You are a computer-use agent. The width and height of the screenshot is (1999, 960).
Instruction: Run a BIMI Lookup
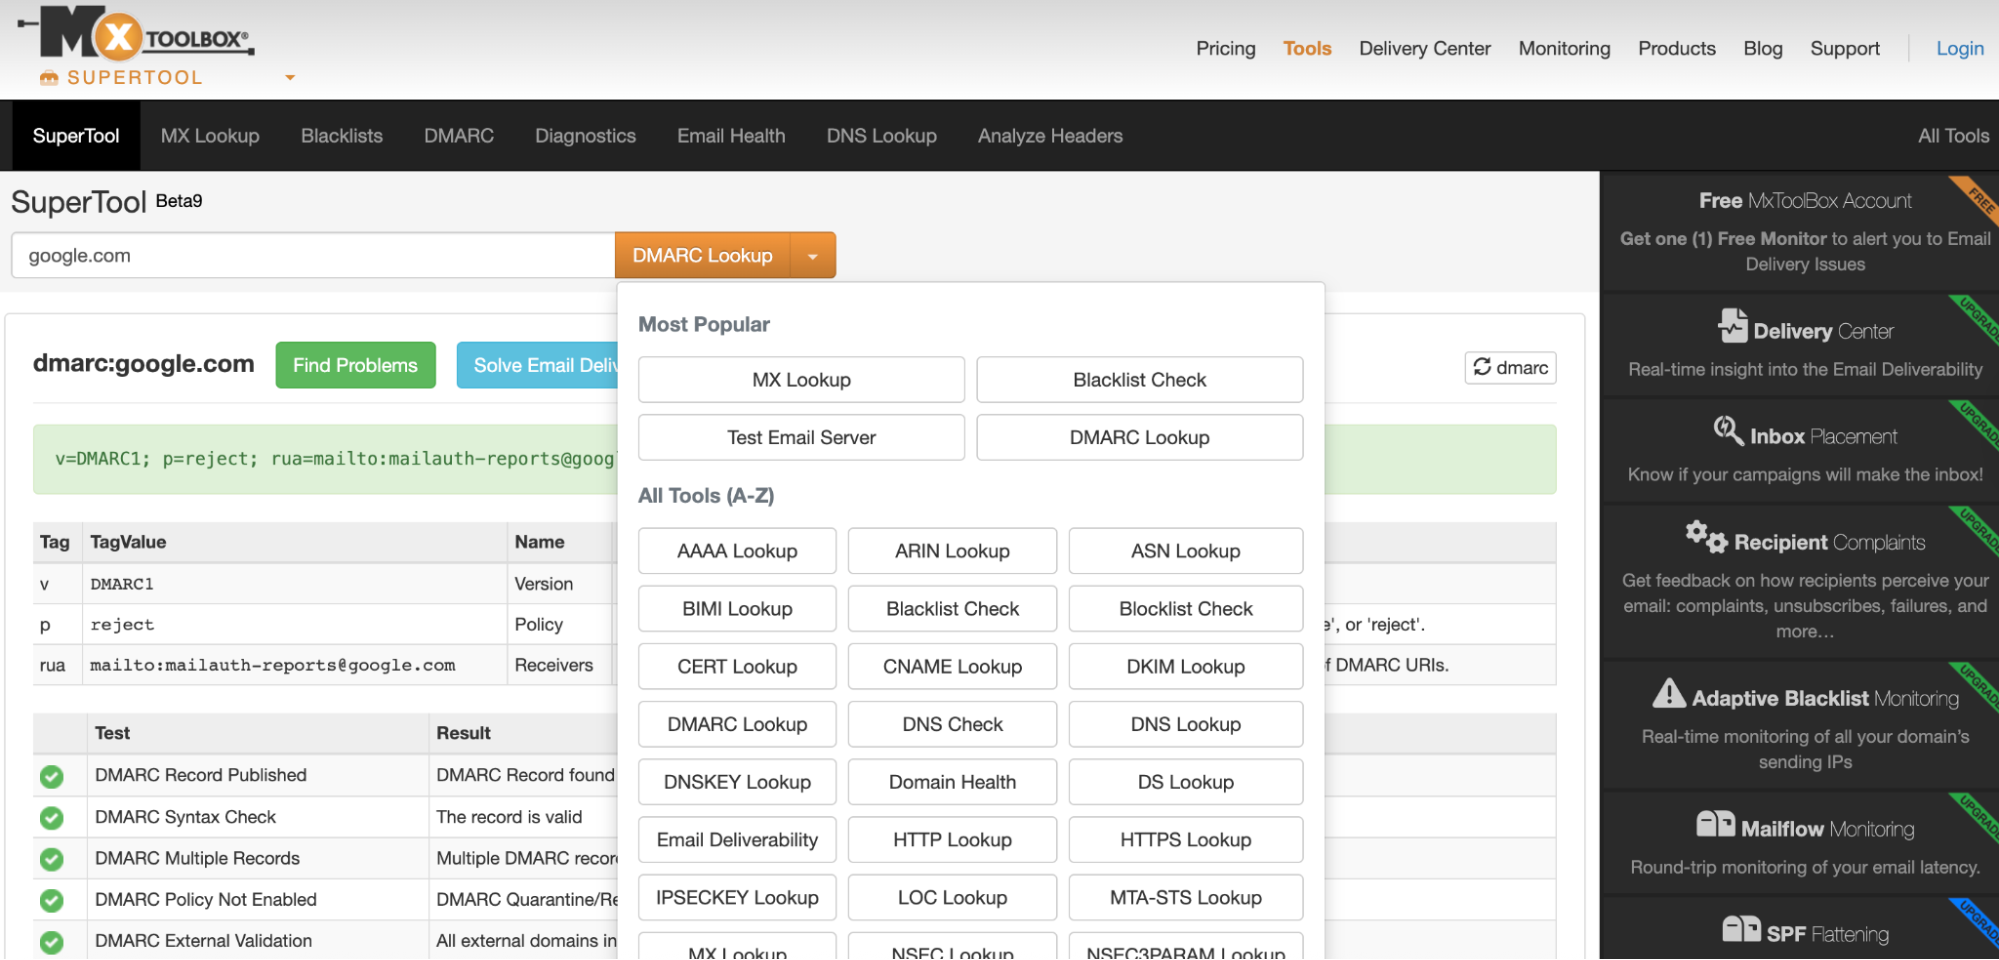(736, 608)
